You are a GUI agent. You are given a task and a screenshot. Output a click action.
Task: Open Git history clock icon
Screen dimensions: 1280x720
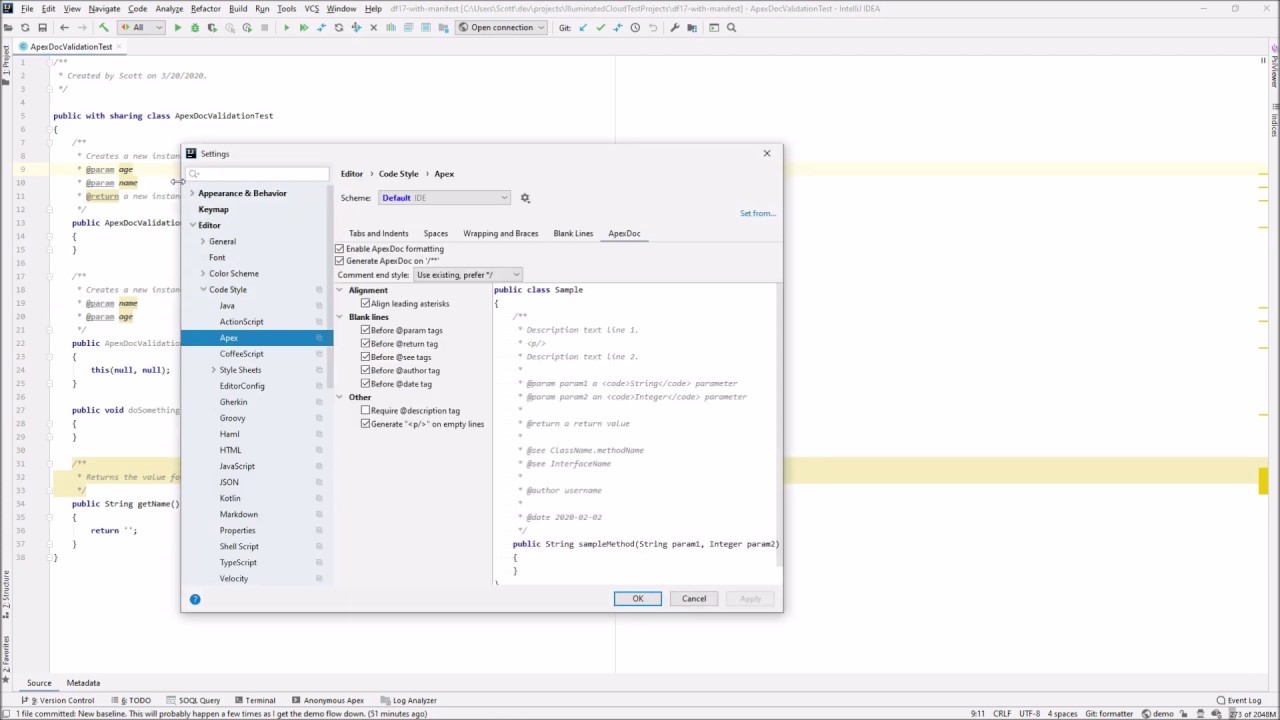coord(635,28)
